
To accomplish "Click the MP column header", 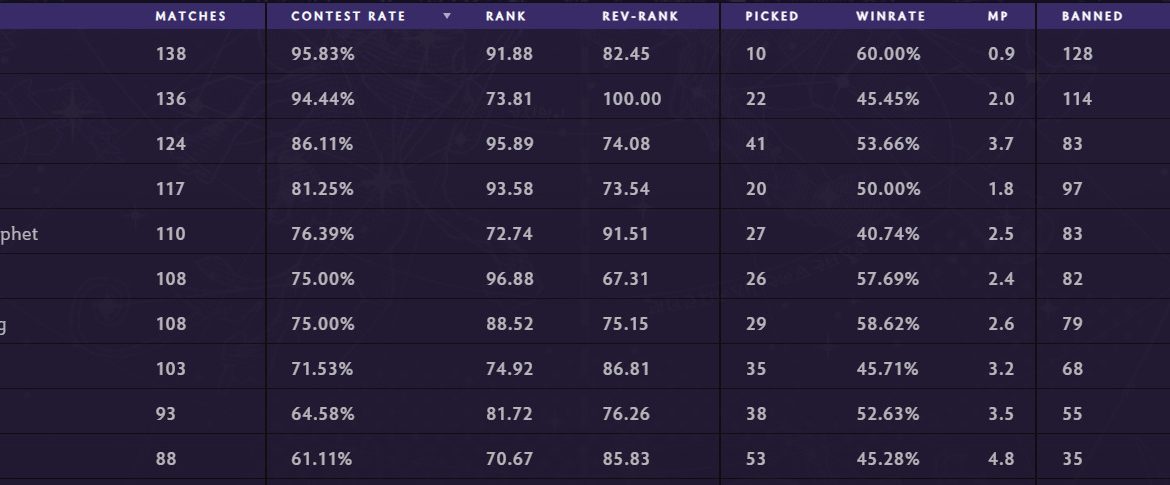I will (x=999, y=16).
